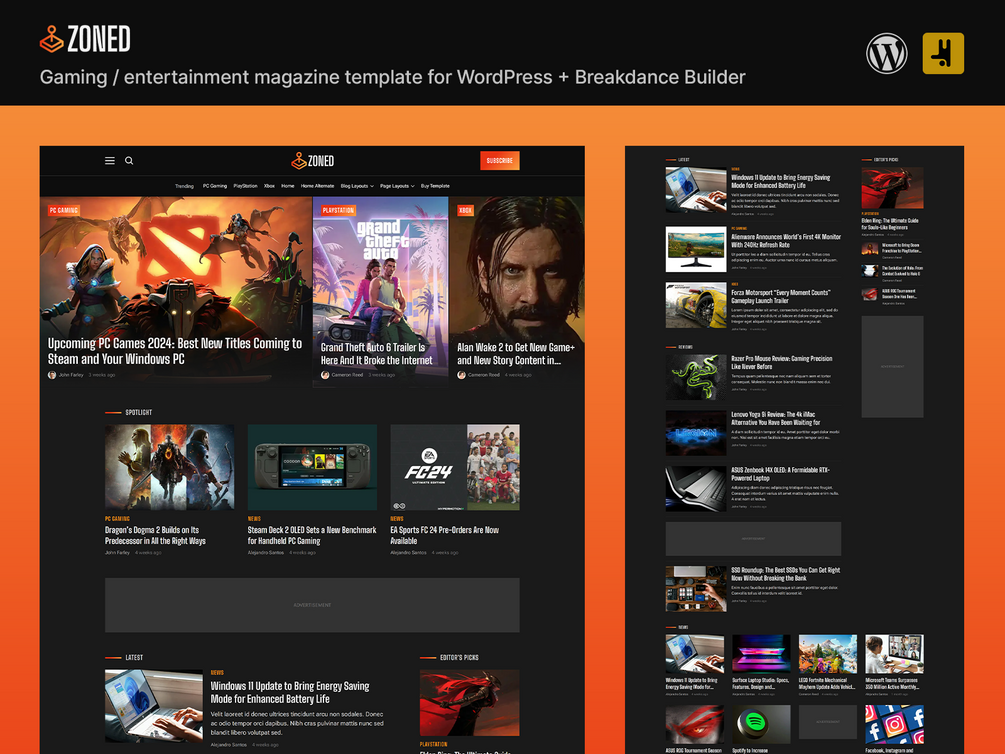
Task: Open Grand Theft Auto 6 Trailer headline
Action: pos(376,354)
